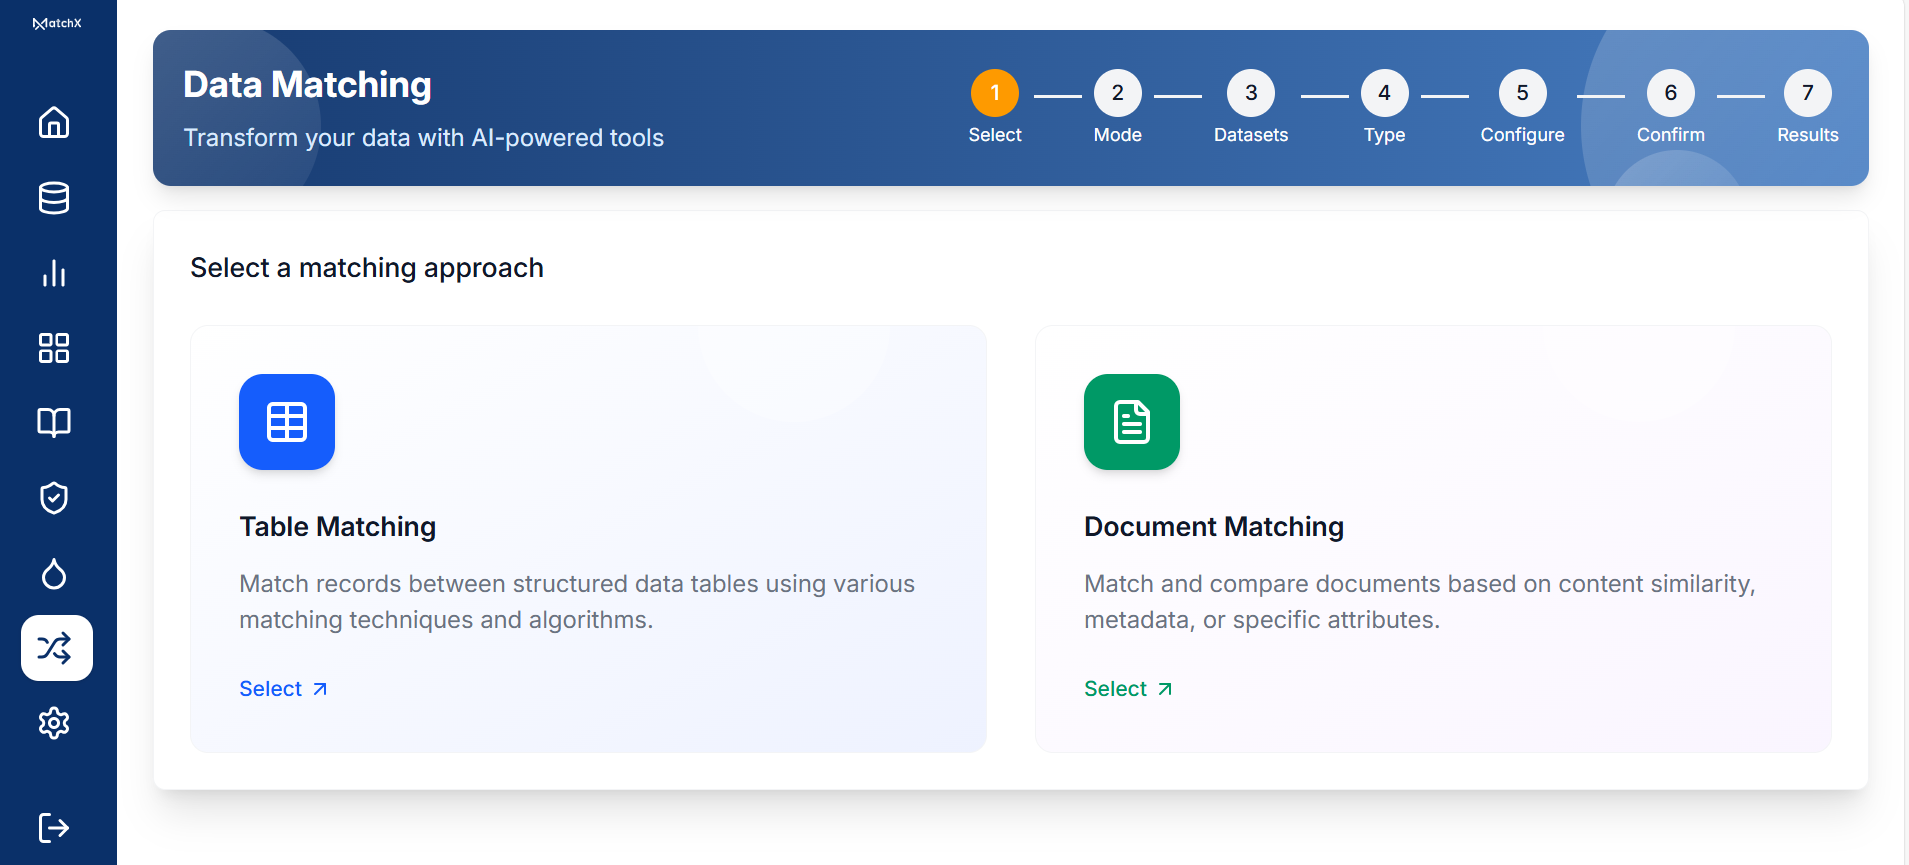This screenshot has height=865, width=1909.
Task: Click the Data Matching page heading
Action: (308, 85)
